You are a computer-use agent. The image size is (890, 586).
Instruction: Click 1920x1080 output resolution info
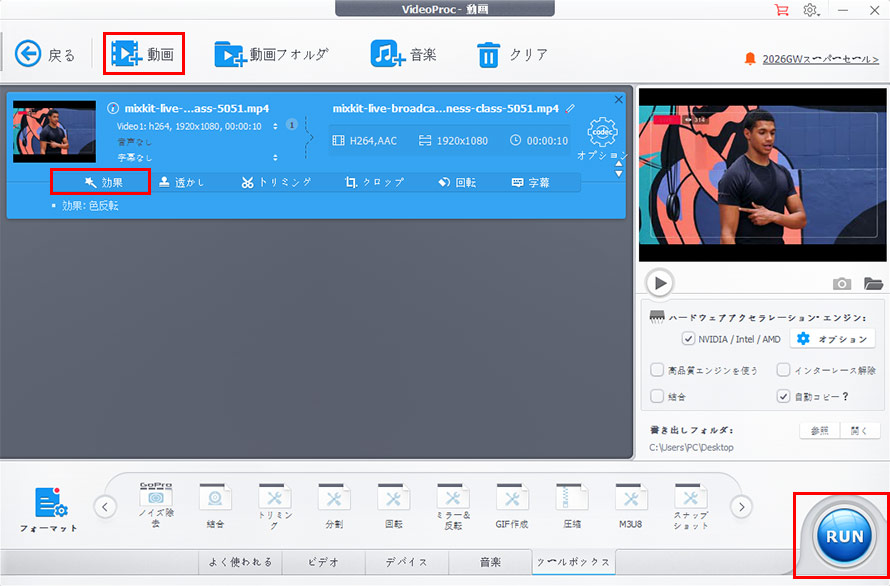(x=454, y=140)
